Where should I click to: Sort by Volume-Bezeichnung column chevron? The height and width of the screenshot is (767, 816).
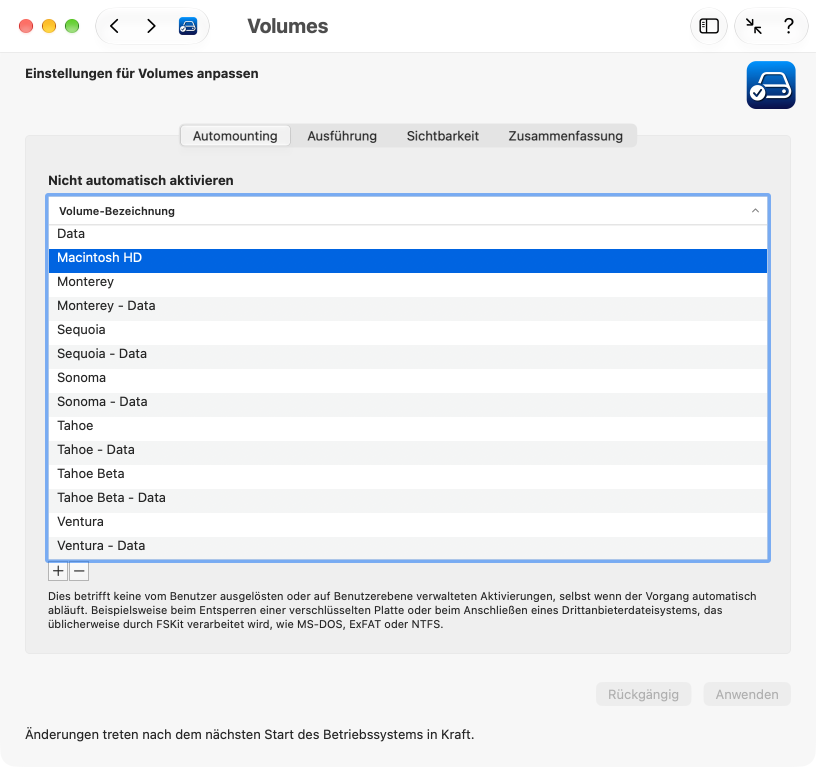click(755, 211)
